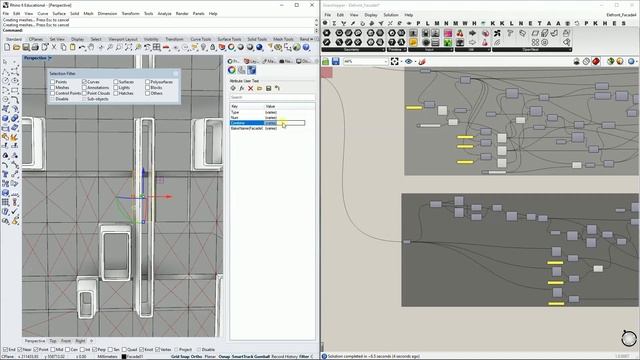Image resolution: width=640 pixels, height=360 pixels.
Task: Click SmartTrack in Rhino status bar
Action: coord(241,356)
